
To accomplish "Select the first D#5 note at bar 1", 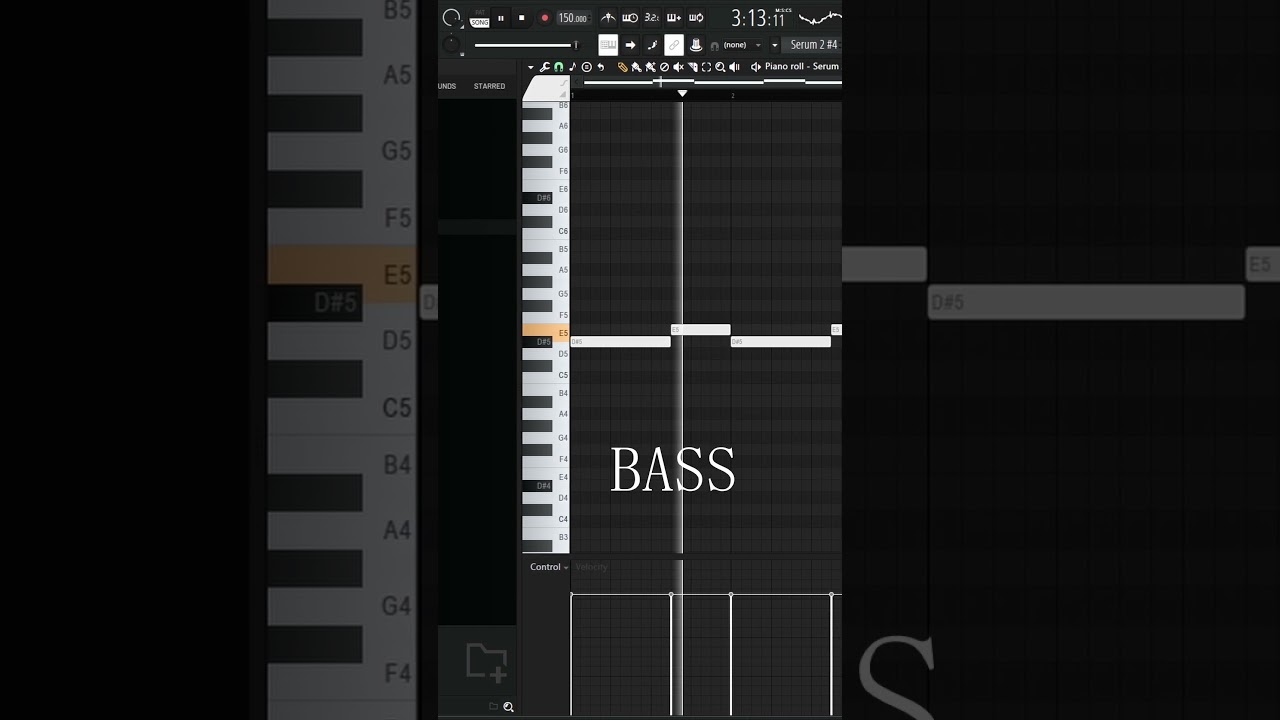I will pos(620,342).
